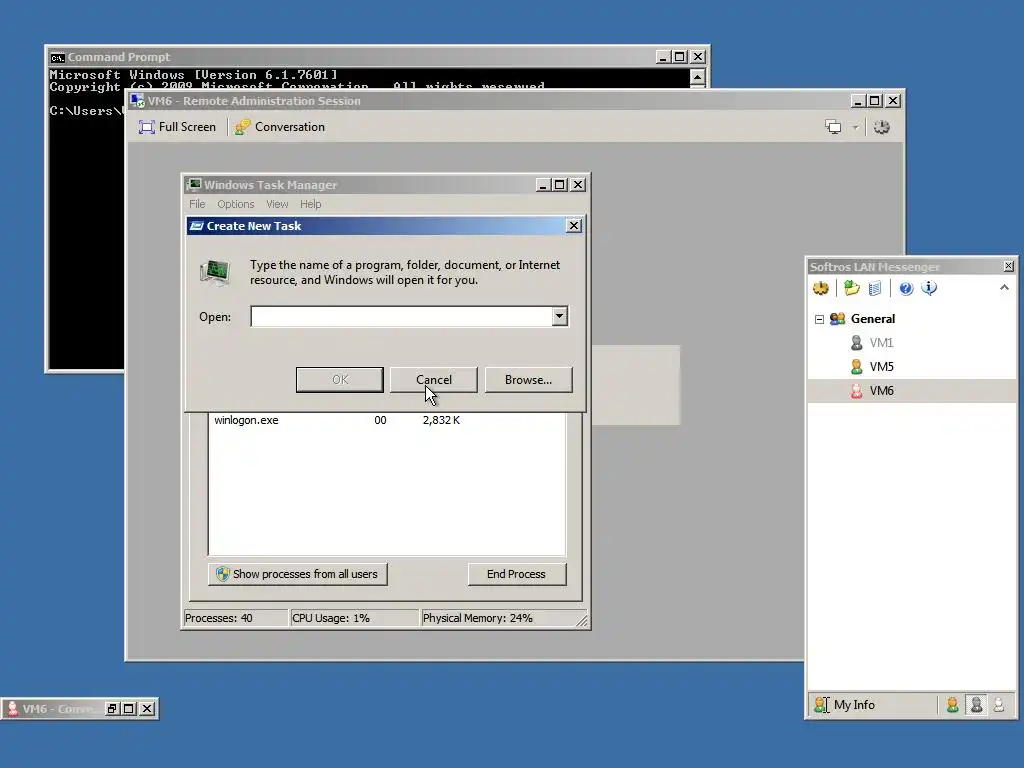
Task: Click the run computer icon in Create New Task
Action: [x=215, y=272]
